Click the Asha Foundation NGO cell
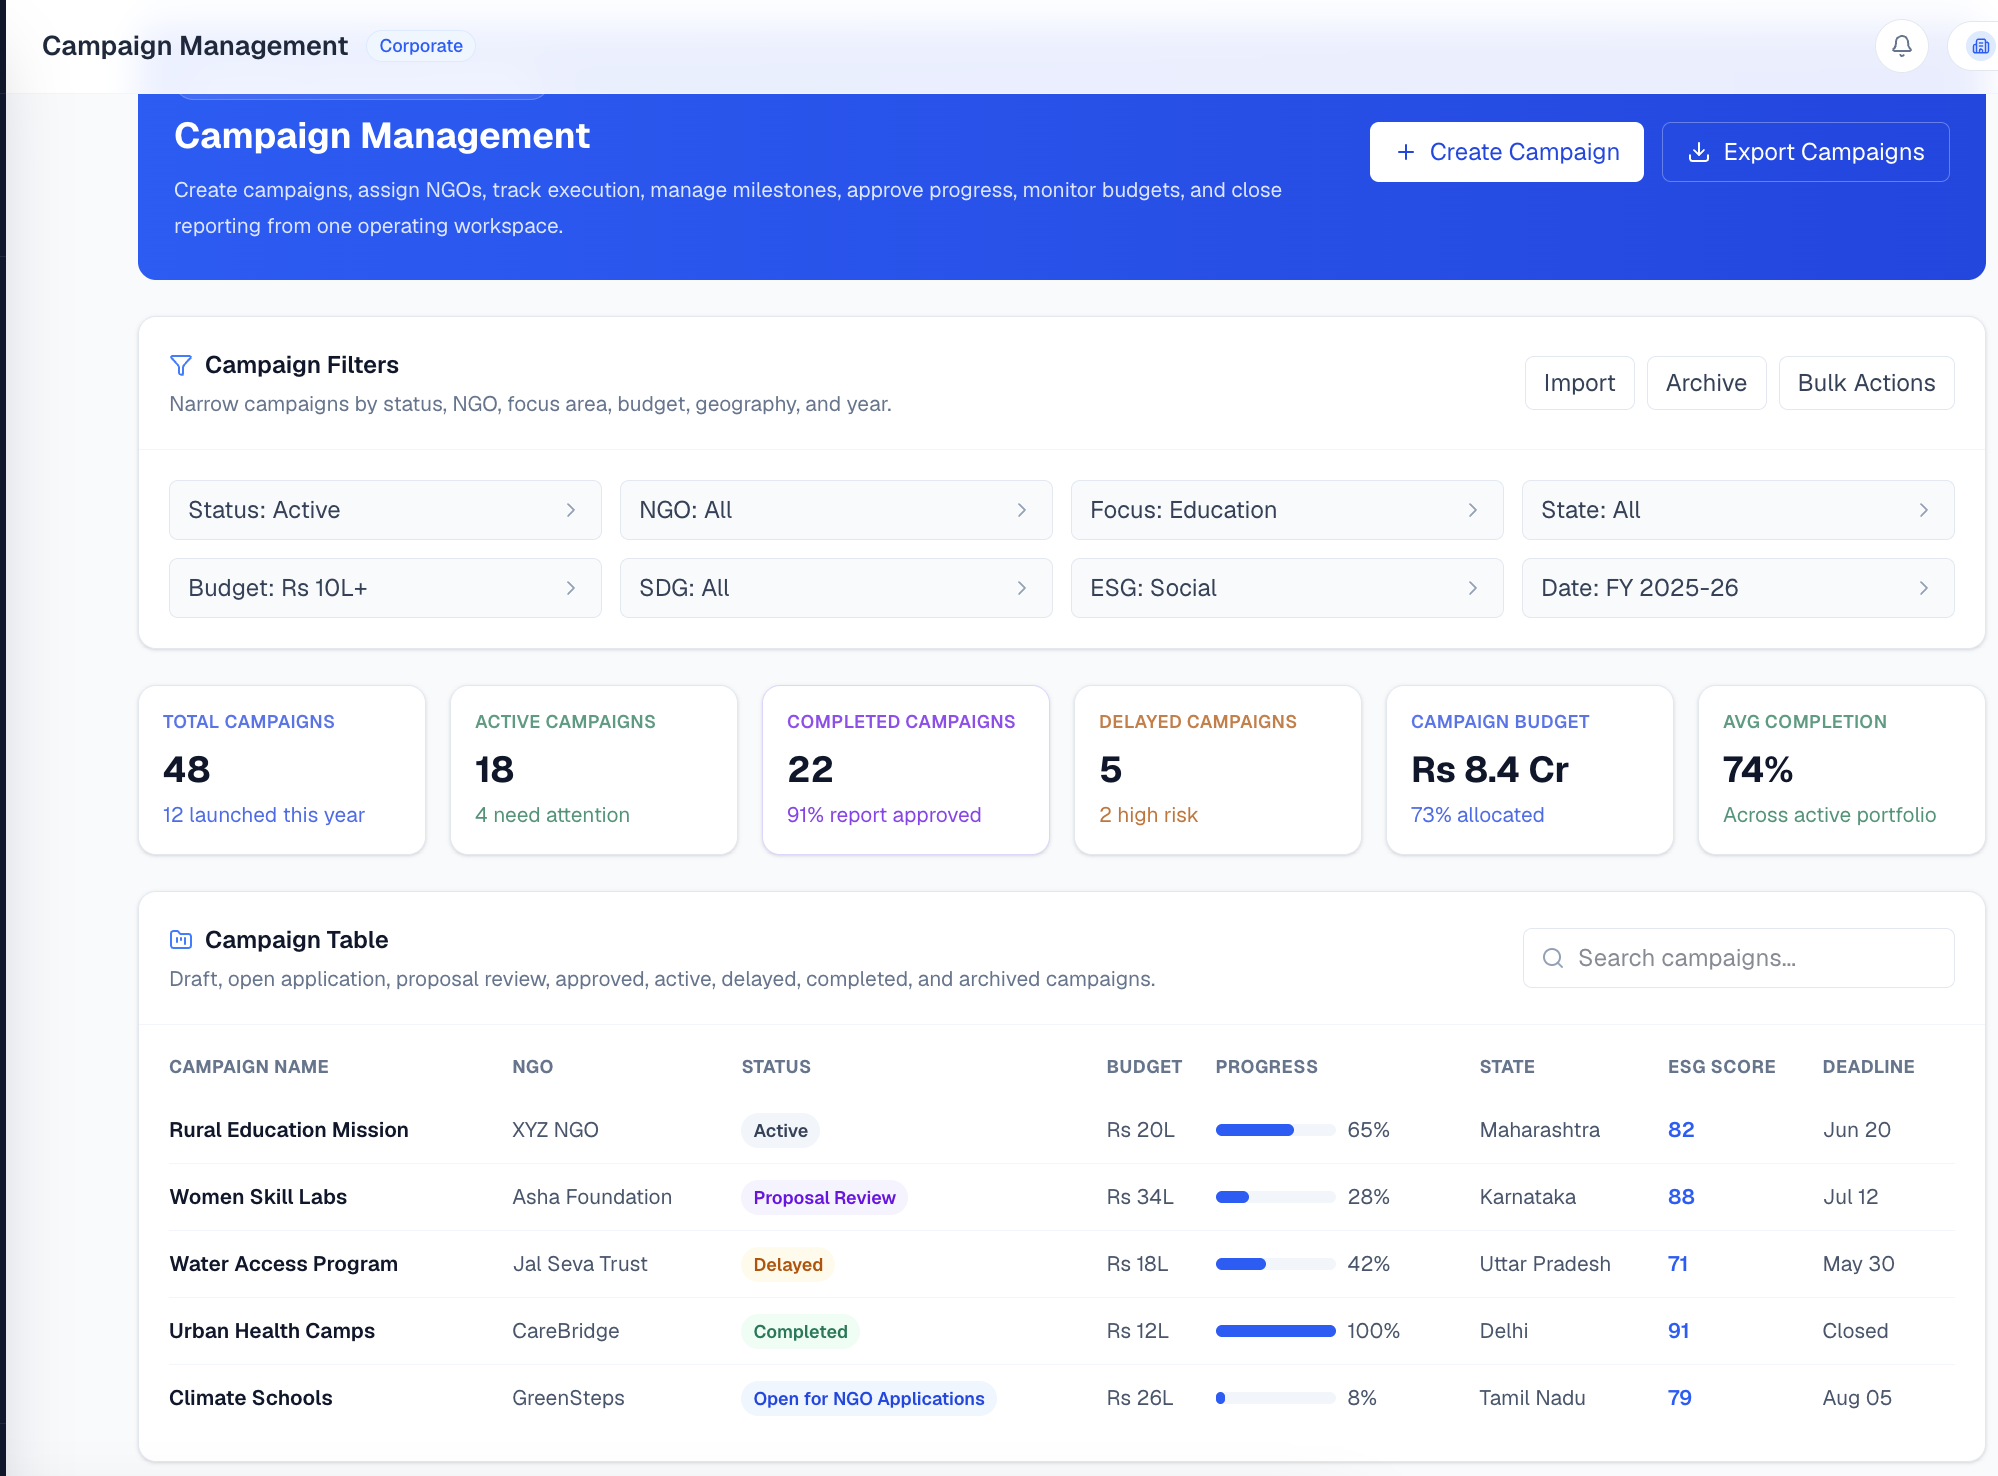The image size is (1998, 1476). tap(592, 1197)
